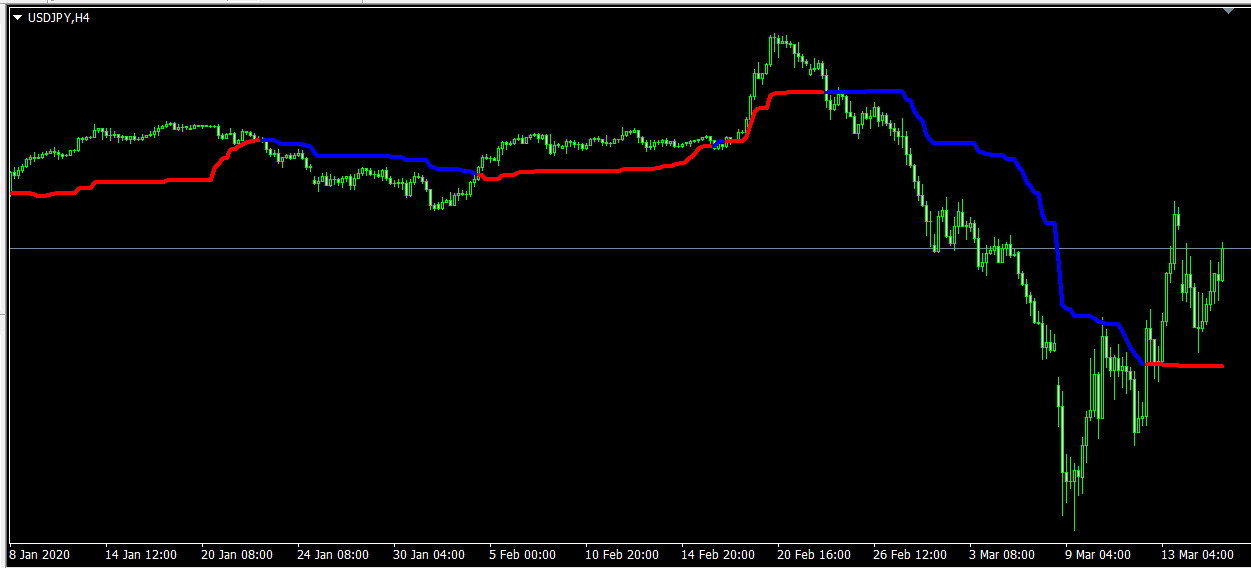Select the 3 Mar 08:00 time label
The width and height of the screenshot is (1251, 568).
point(1003,554)
